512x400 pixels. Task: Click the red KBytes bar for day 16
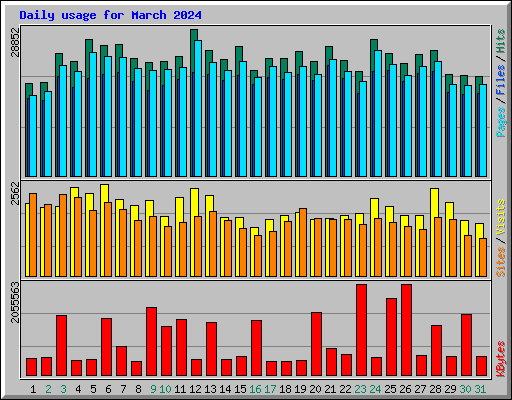[x=256, y=348]
